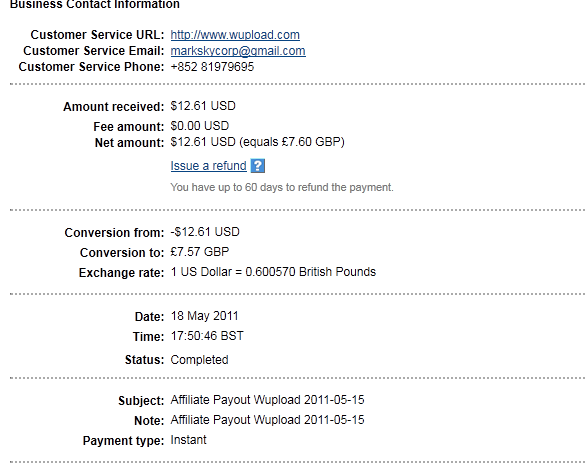
Task: Click the Subject Affiliate Payout Wupload text
Action: (x=268, y=400)
